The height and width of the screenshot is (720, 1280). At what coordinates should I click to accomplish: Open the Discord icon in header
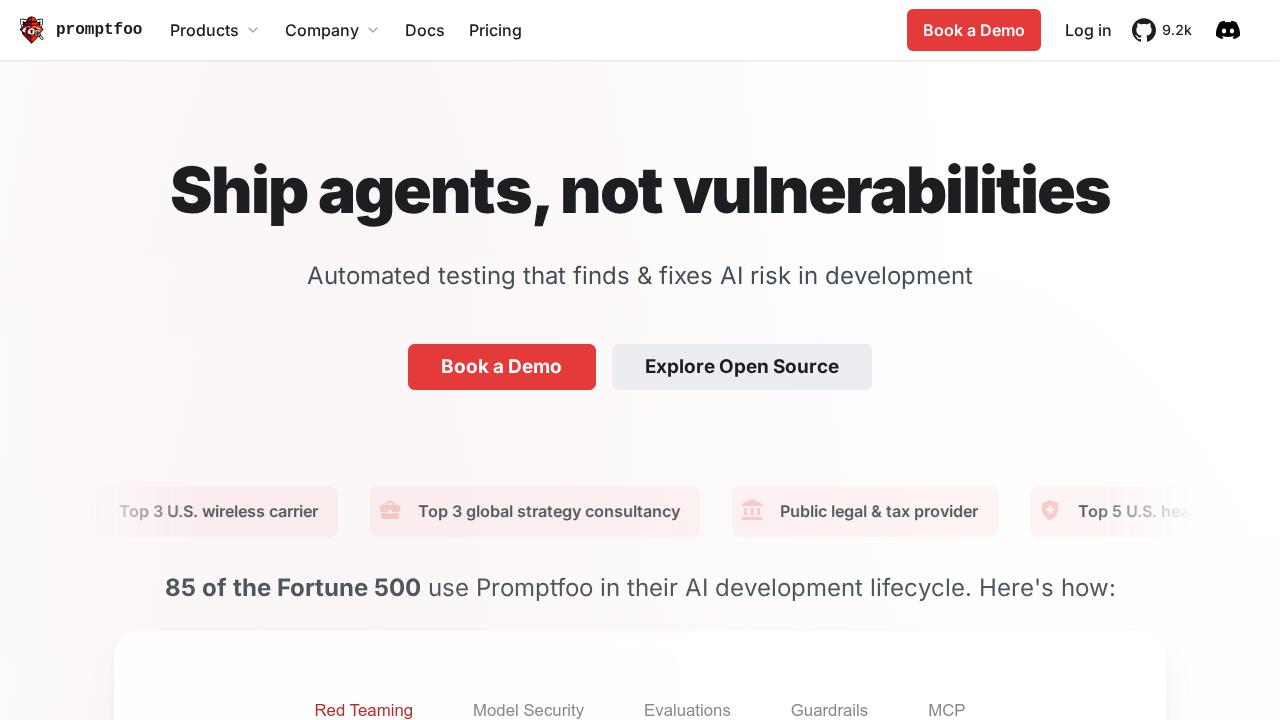coord(1227,30)
